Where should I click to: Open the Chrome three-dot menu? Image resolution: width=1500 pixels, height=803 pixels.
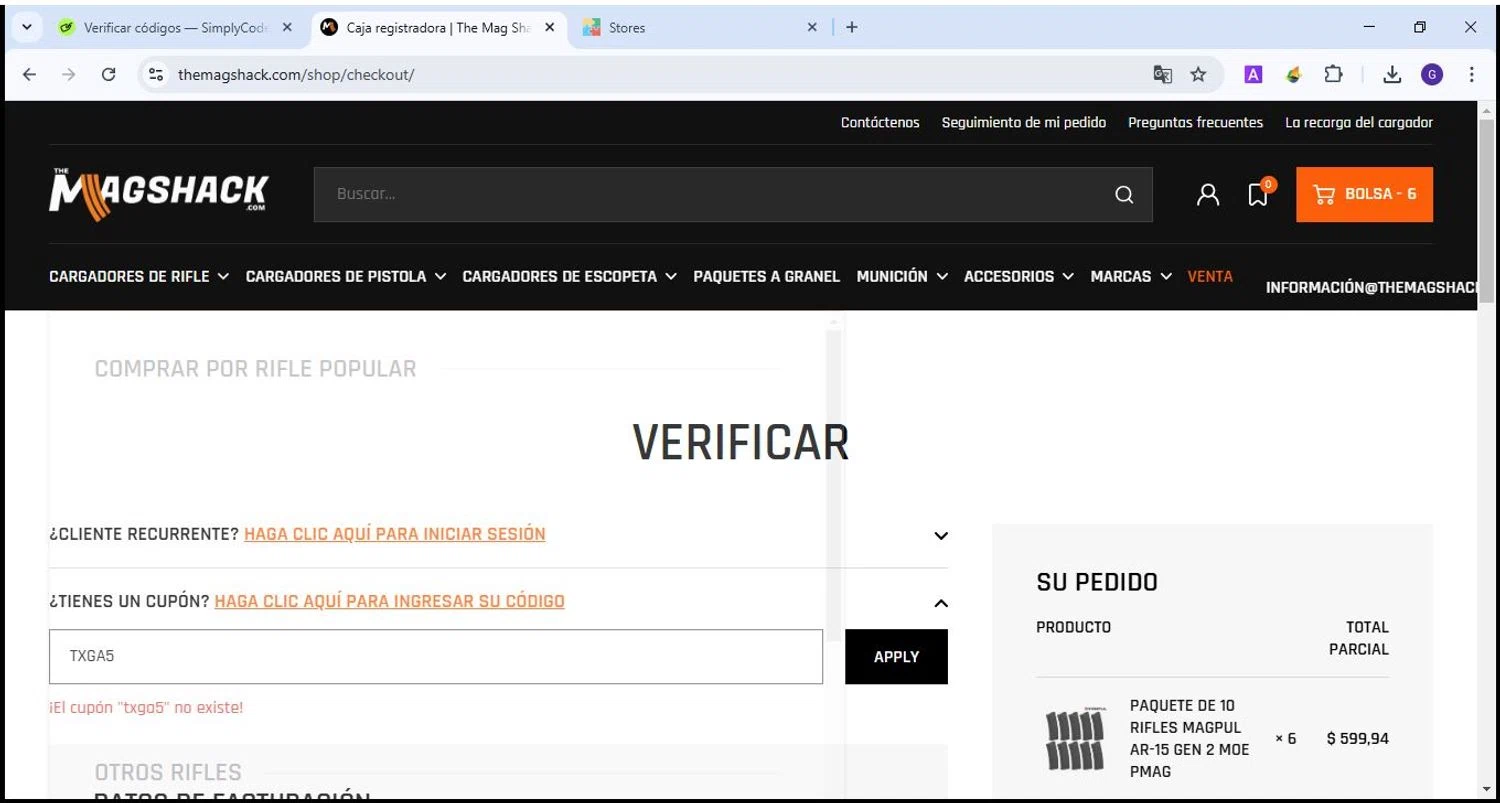[1471, 74]
